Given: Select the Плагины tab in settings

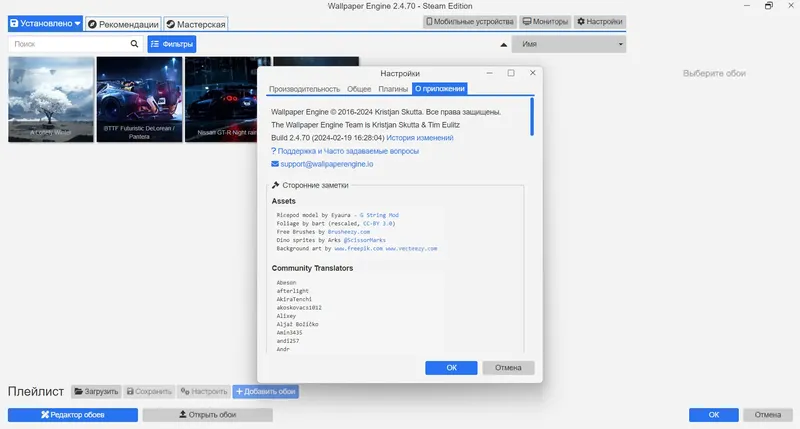Looking at the screenshot, I should click(393, 89).
